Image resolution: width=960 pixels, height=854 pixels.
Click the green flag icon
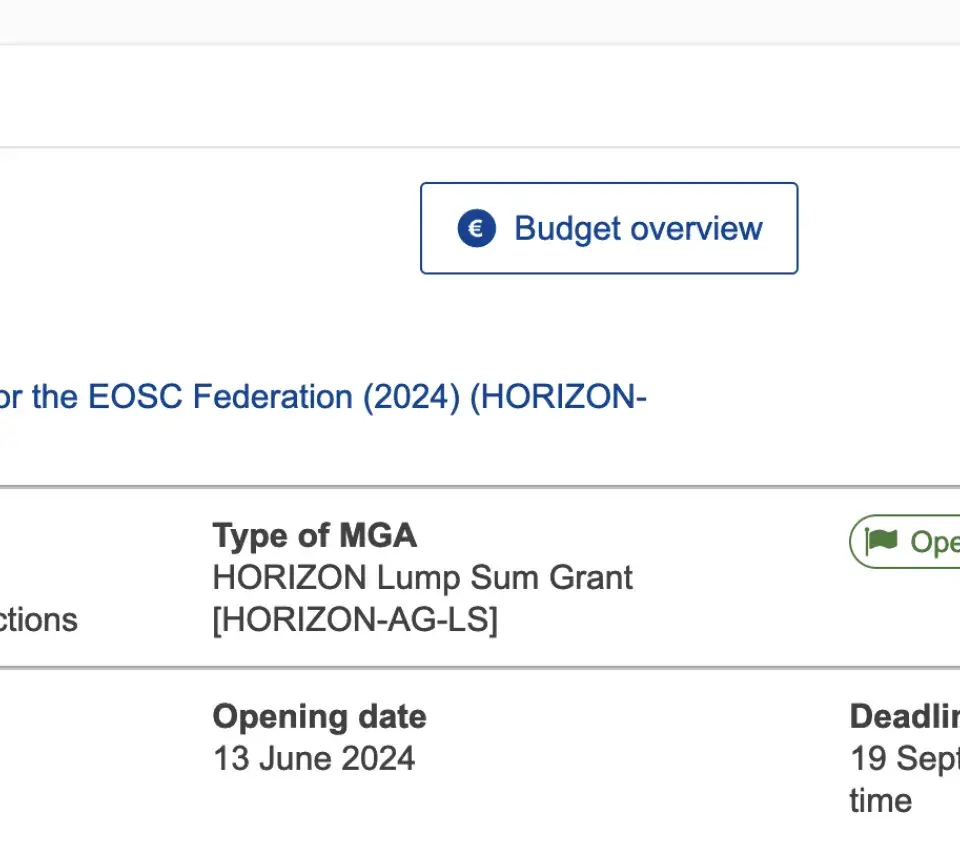click(881, 542)
